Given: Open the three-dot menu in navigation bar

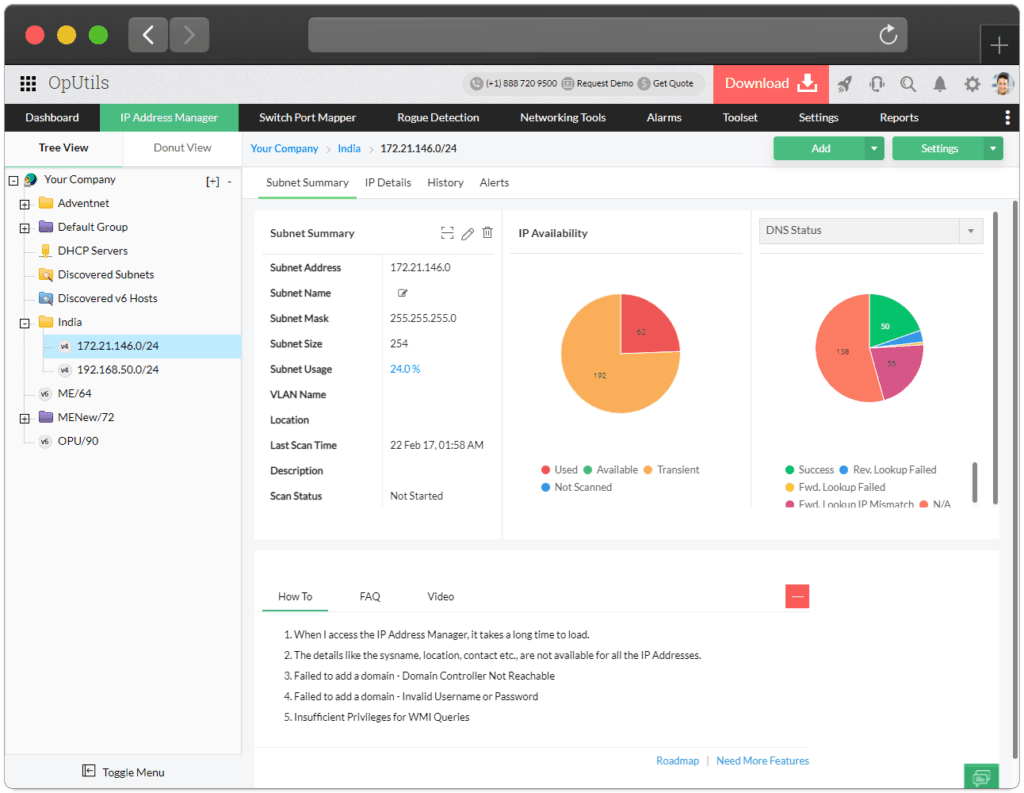Looking at the screenshot, I should pos(1008,118).
